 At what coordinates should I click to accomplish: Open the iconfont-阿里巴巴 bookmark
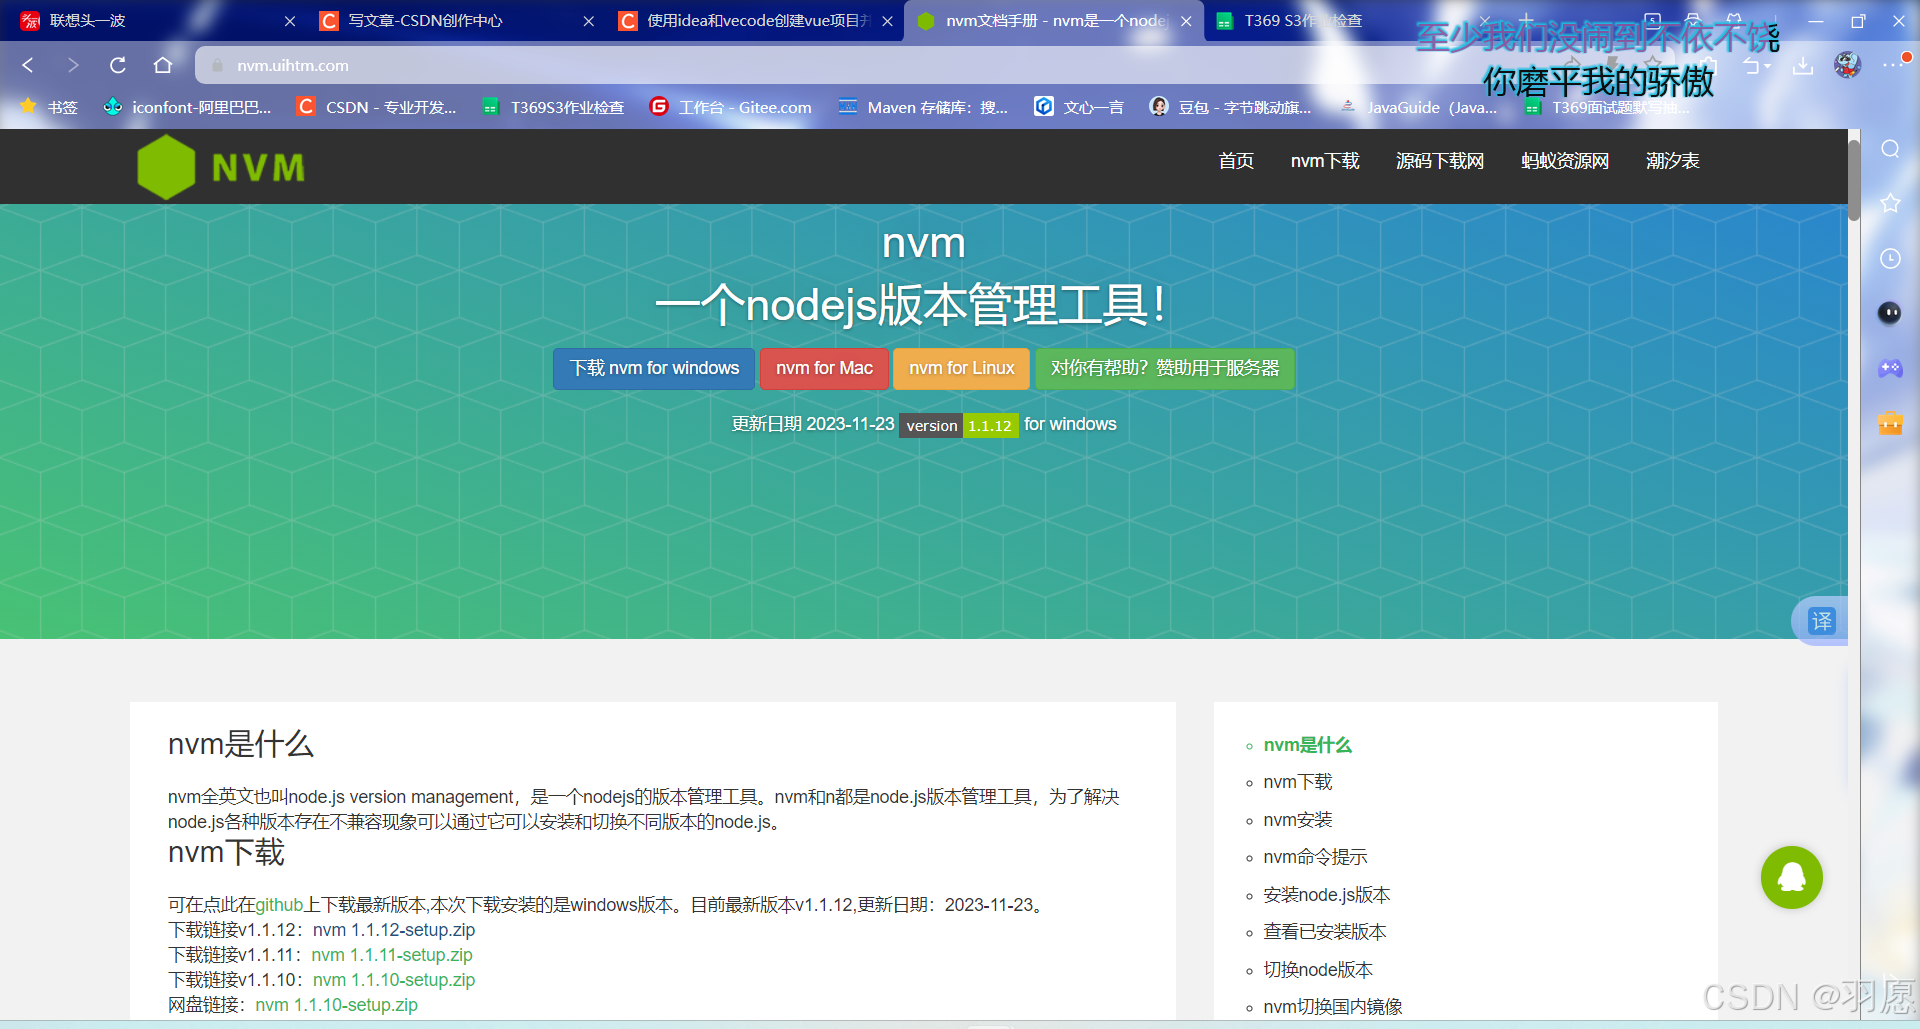[187, 107]
